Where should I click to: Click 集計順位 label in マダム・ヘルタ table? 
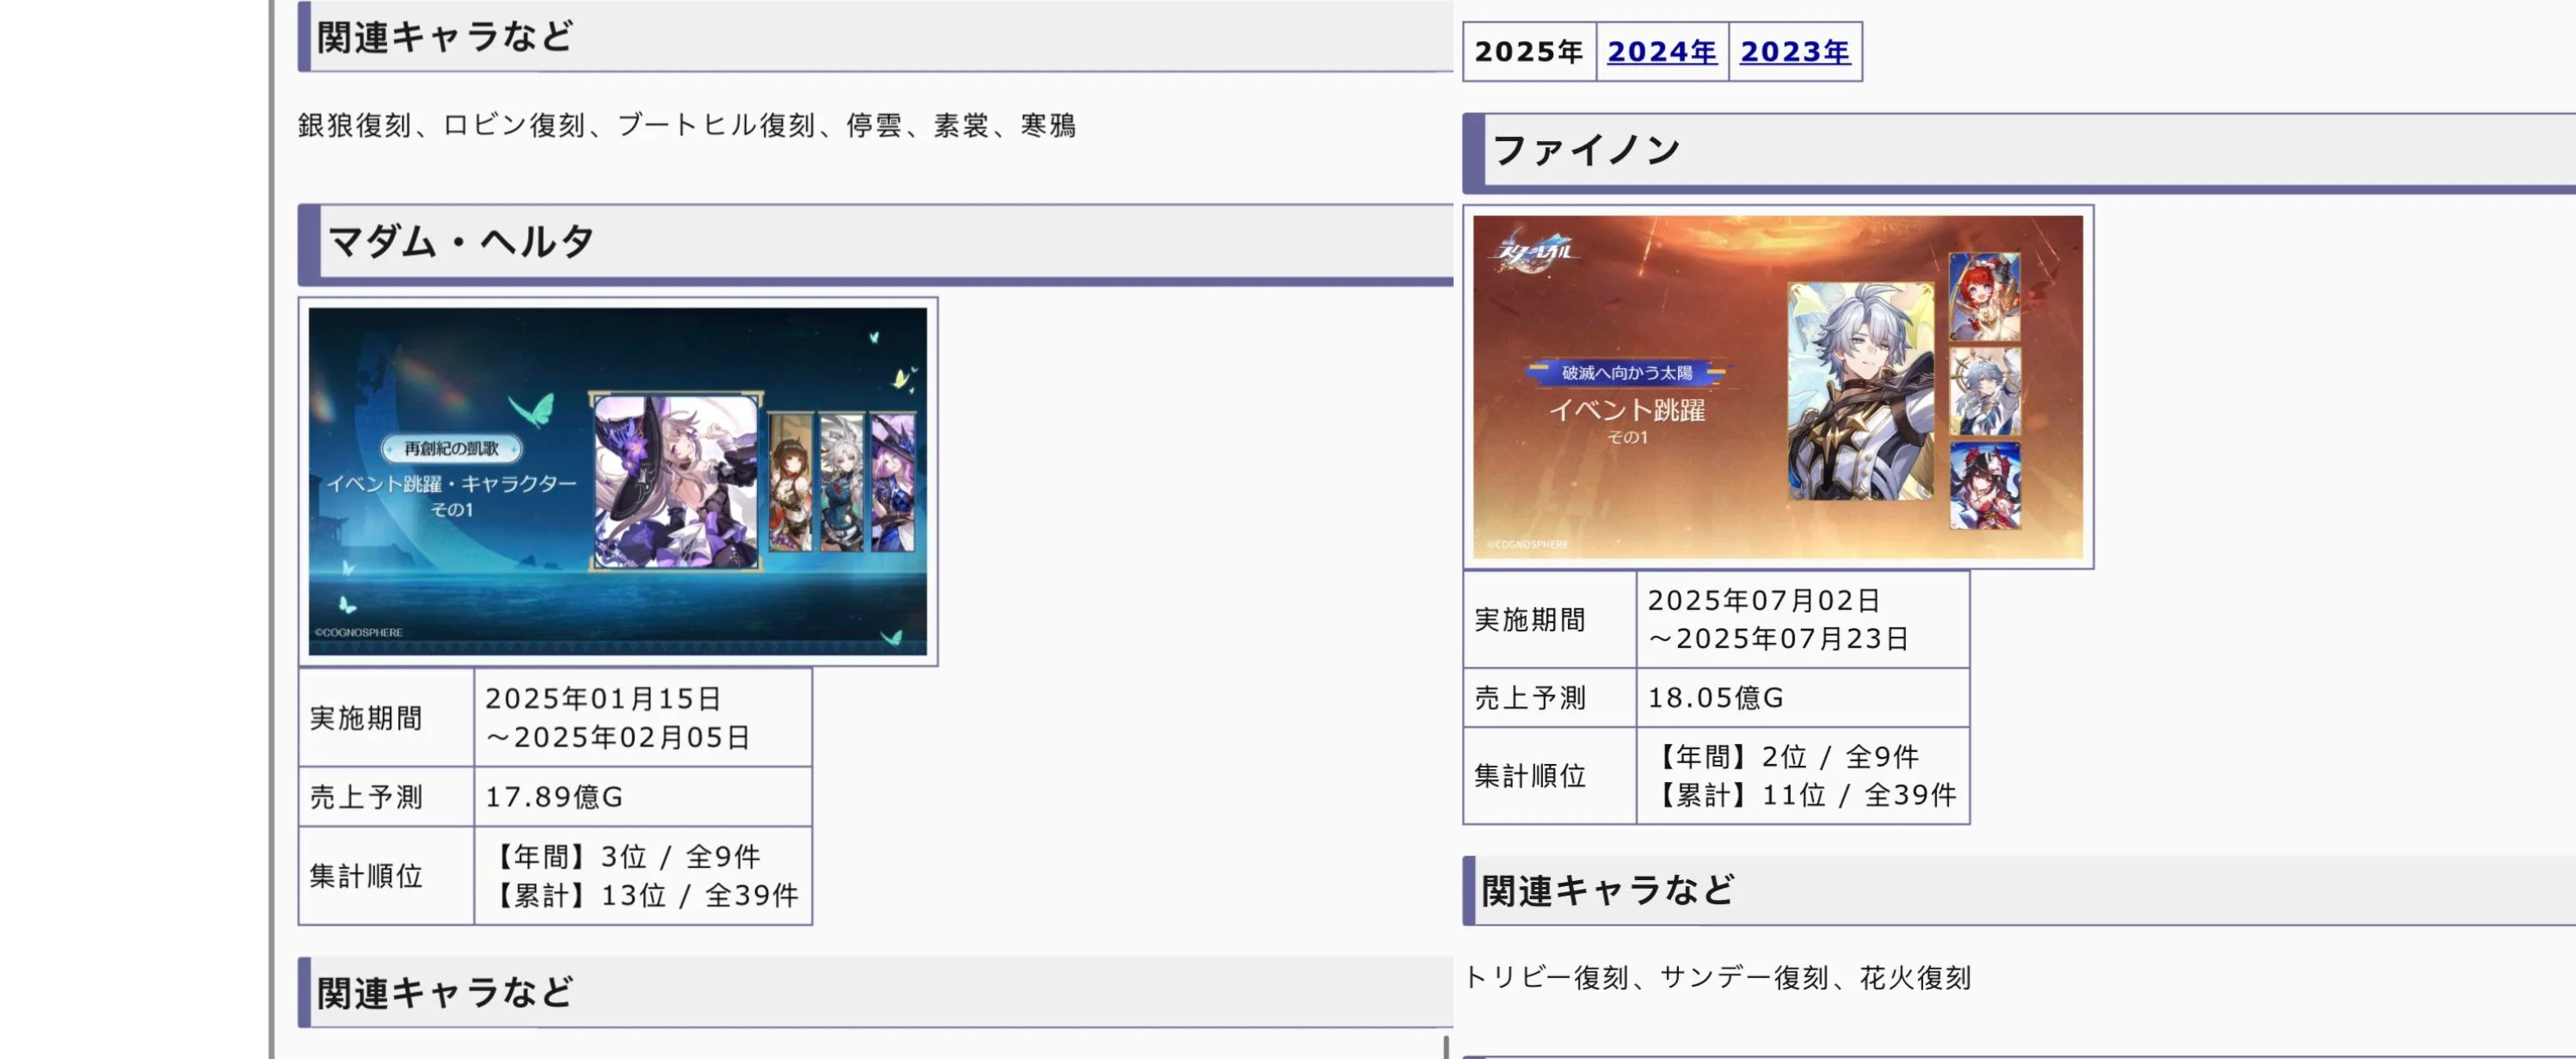(x=366, y=876)
